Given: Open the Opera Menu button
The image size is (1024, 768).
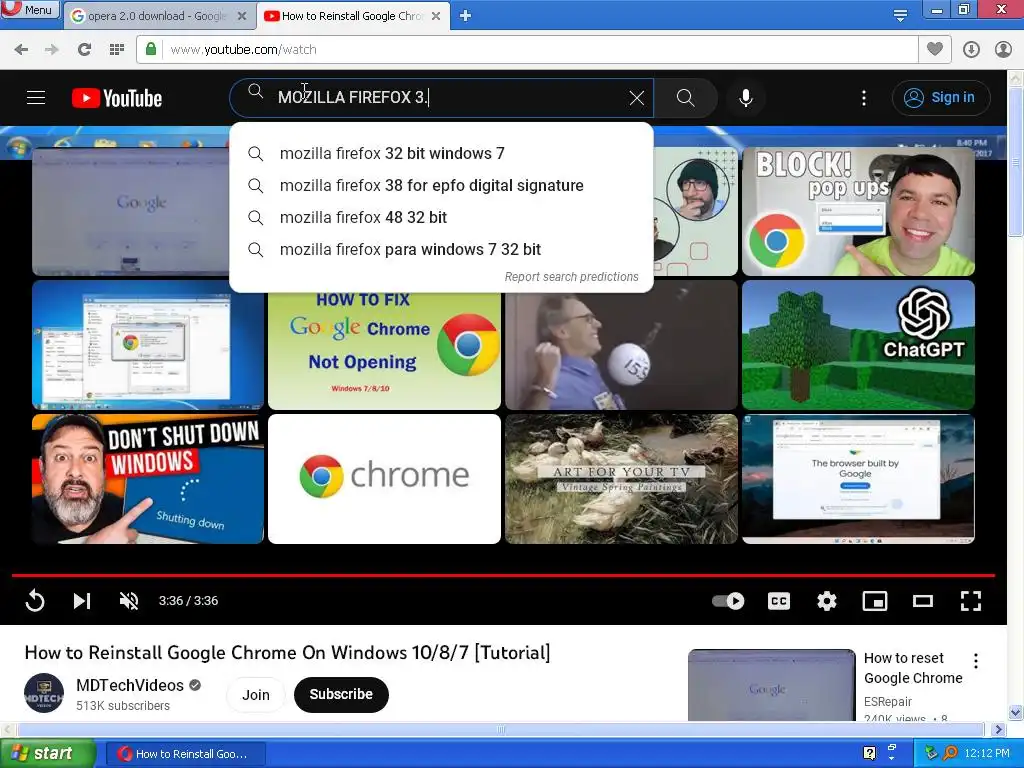Looking at the screenshot, I should (x=30, y=9).
